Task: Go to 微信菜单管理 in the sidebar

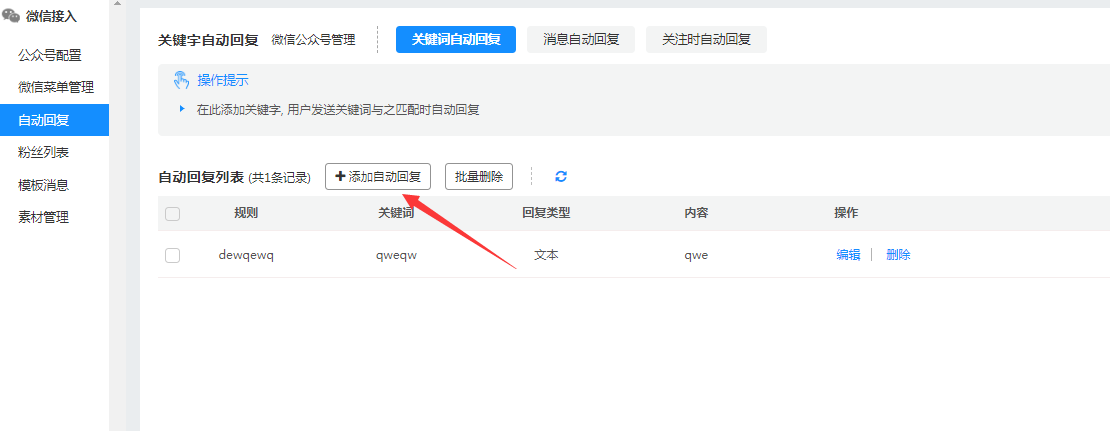Action: [x=56, y=87]
